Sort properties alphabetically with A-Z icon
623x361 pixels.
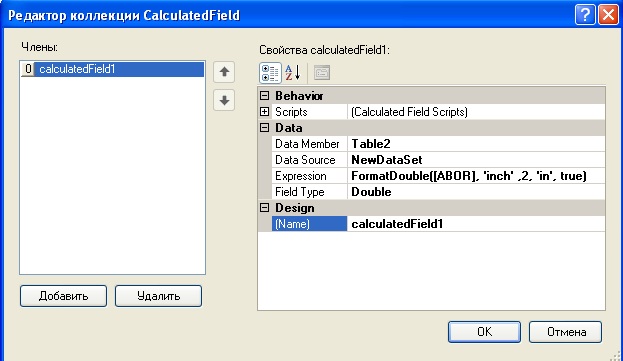tap(292, 73)
